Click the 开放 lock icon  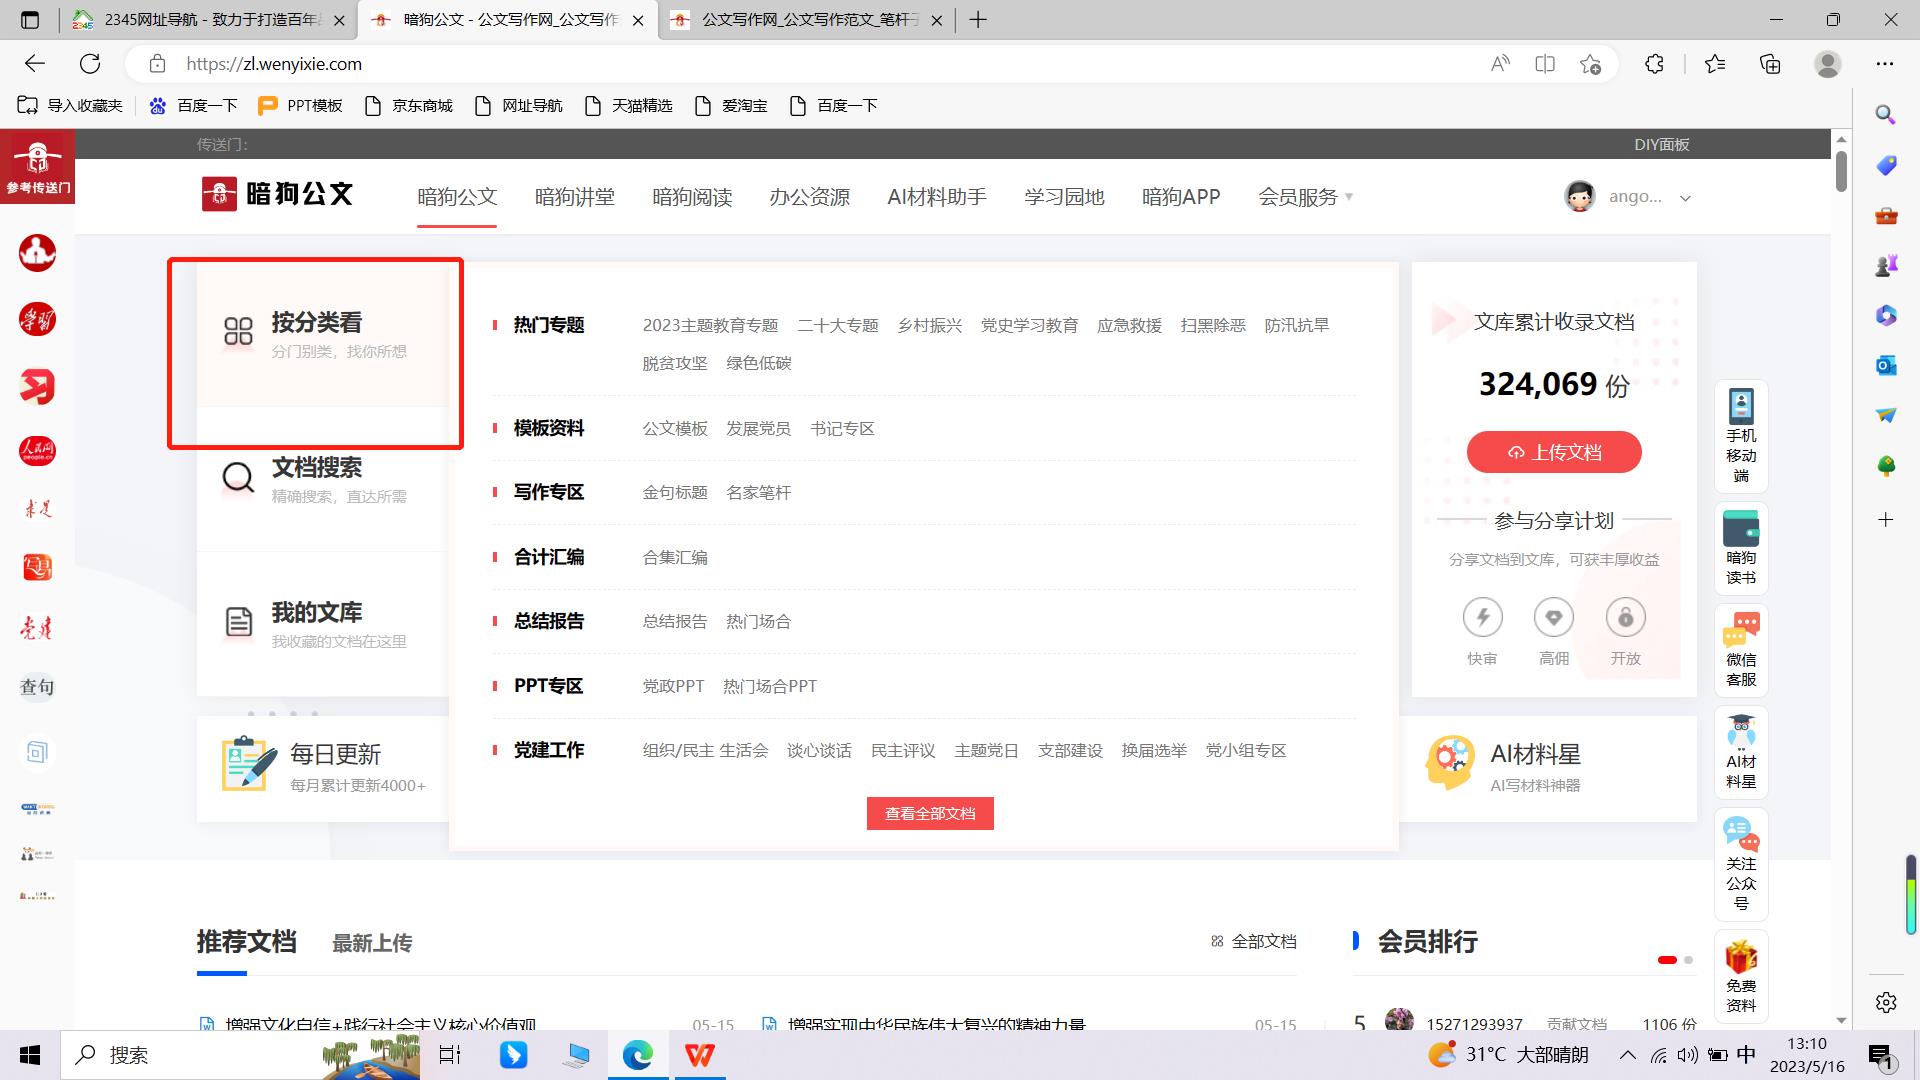point(1626,618)
